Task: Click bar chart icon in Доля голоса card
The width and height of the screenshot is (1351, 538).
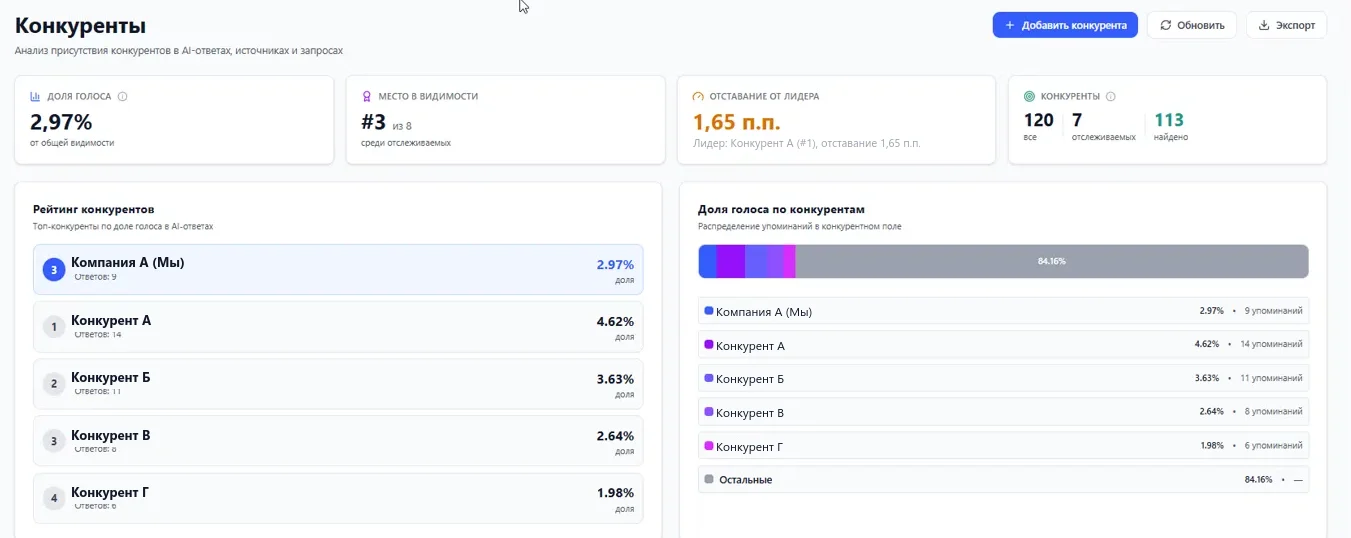Action: click(x=36, y=97)
